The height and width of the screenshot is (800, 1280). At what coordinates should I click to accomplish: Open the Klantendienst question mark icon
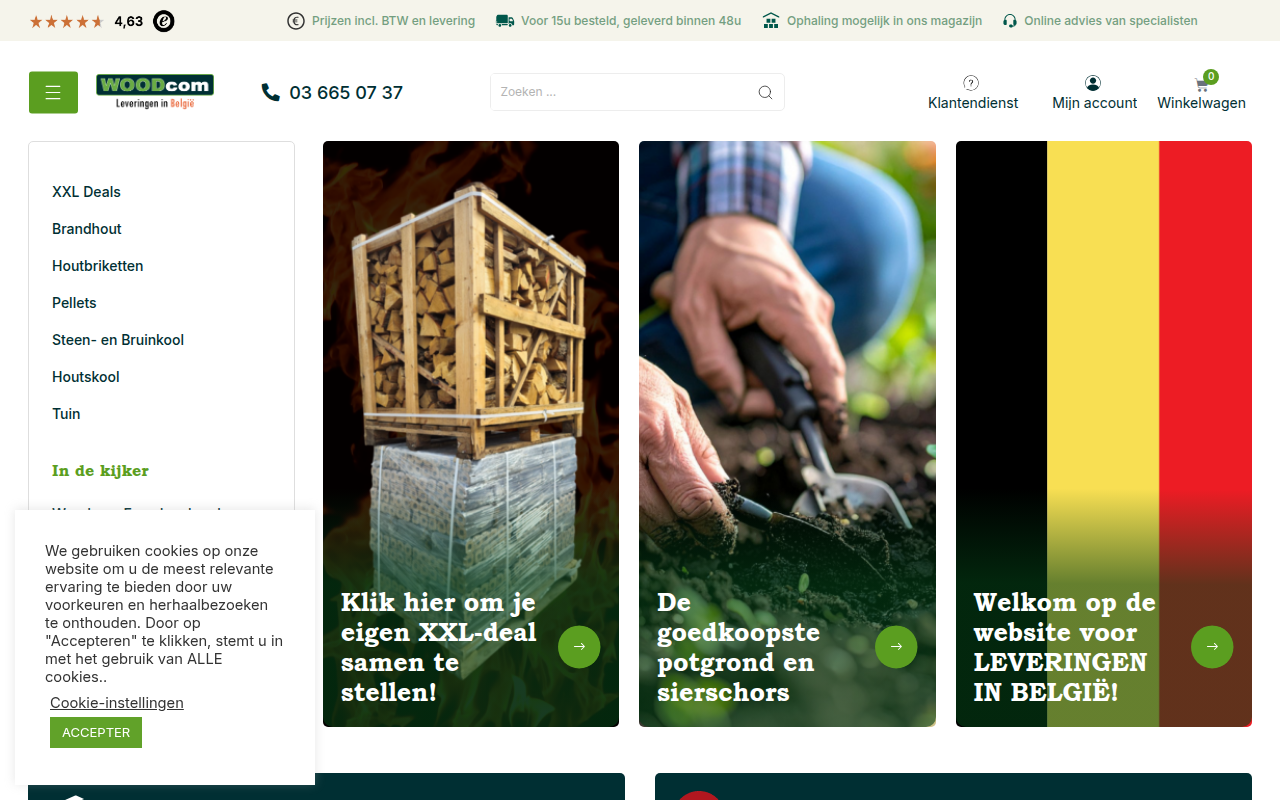[x=971, y=83]
